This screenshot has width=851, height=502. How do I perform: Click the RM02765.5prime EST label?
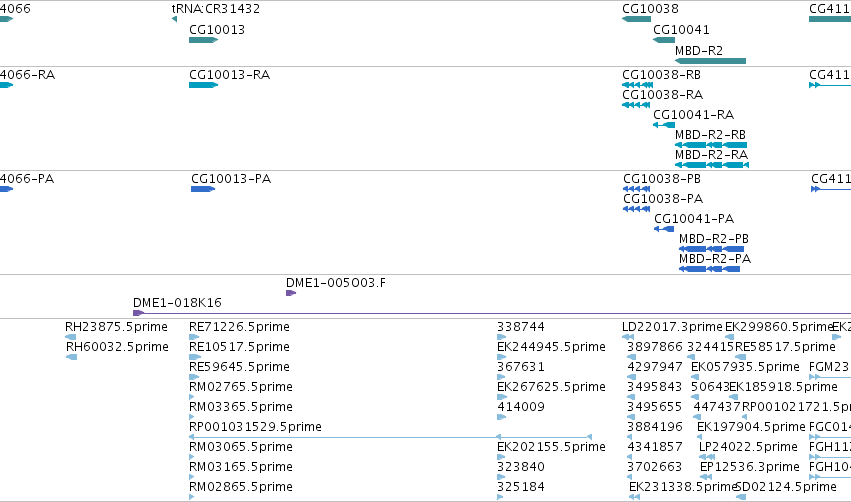(240, 387)
